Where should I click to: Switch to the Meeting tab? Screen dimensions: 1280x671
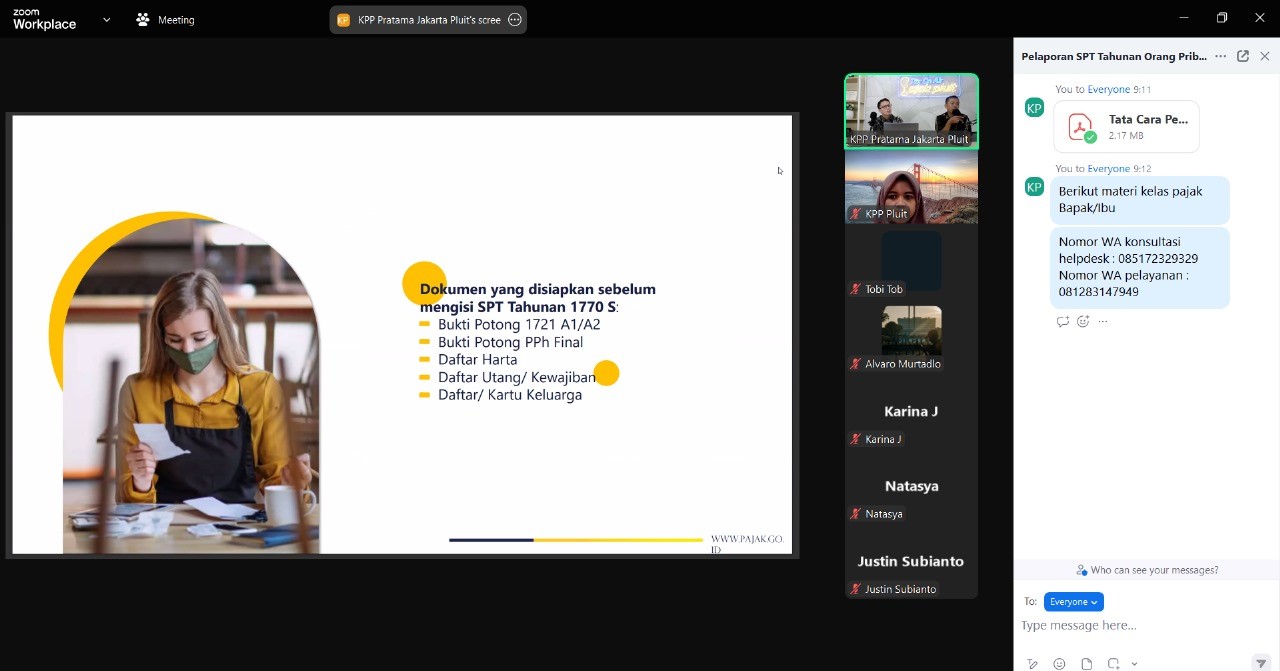pos(166,19)
